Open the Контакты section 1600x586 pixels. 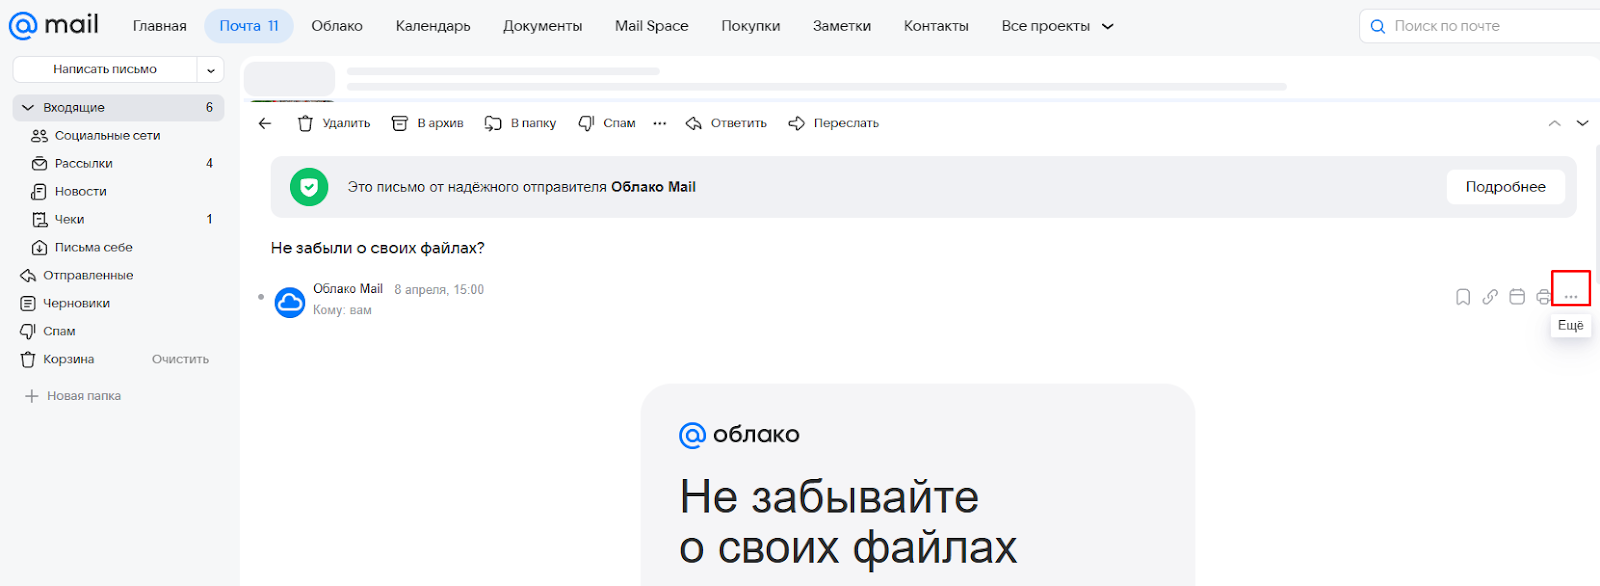[x=936, y=26]
